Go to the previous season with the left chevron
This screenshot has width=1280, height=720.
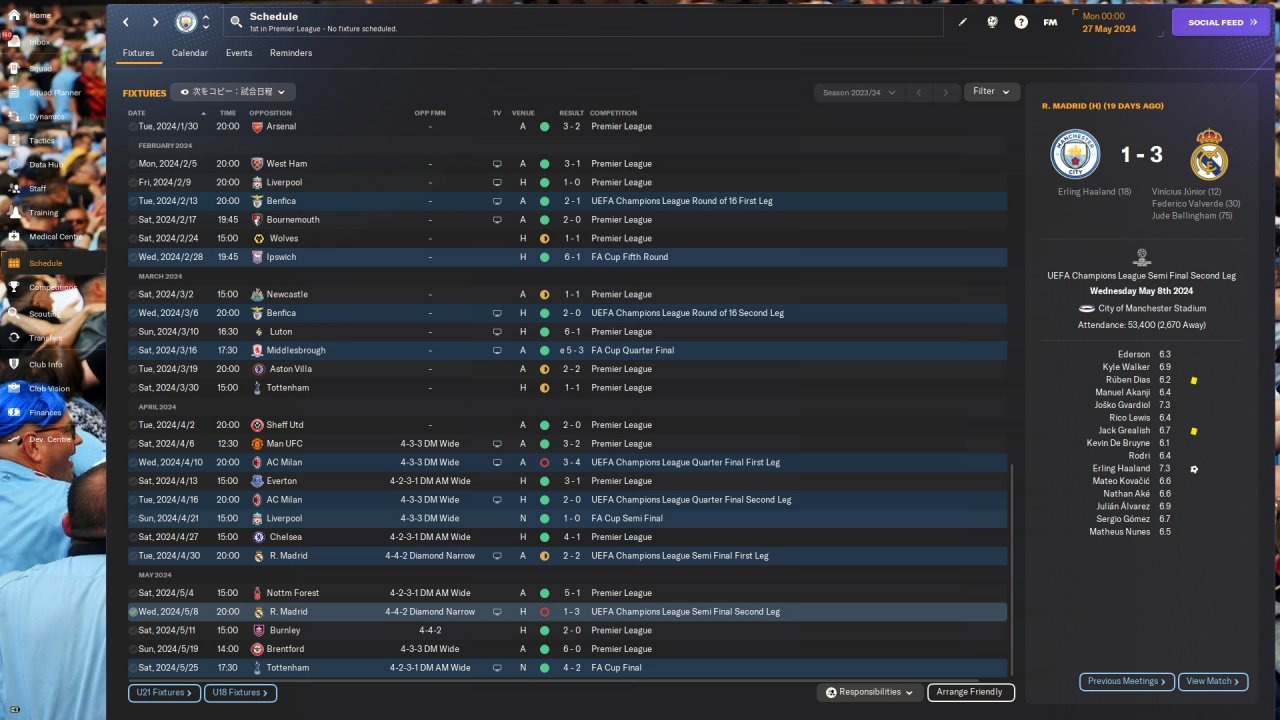point(919,93)
